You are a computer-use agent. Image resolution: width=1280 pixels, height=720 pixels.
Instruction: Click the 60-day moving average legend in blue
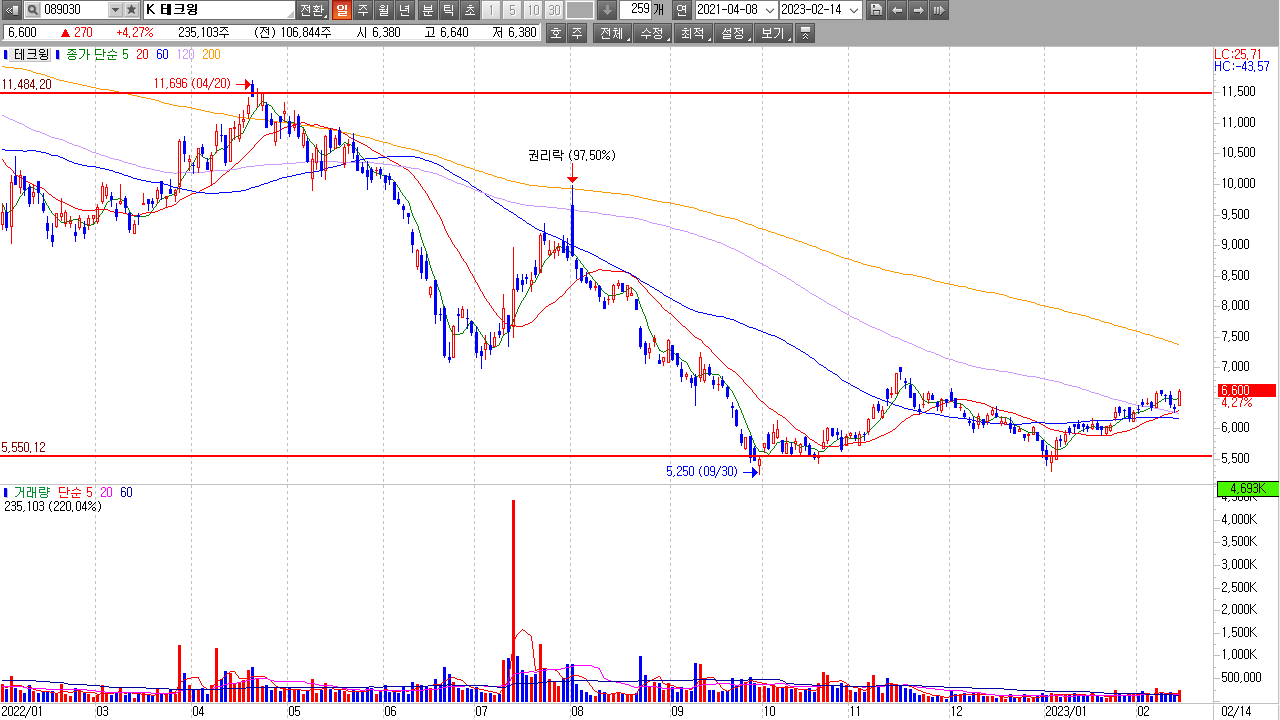[162, 55]
